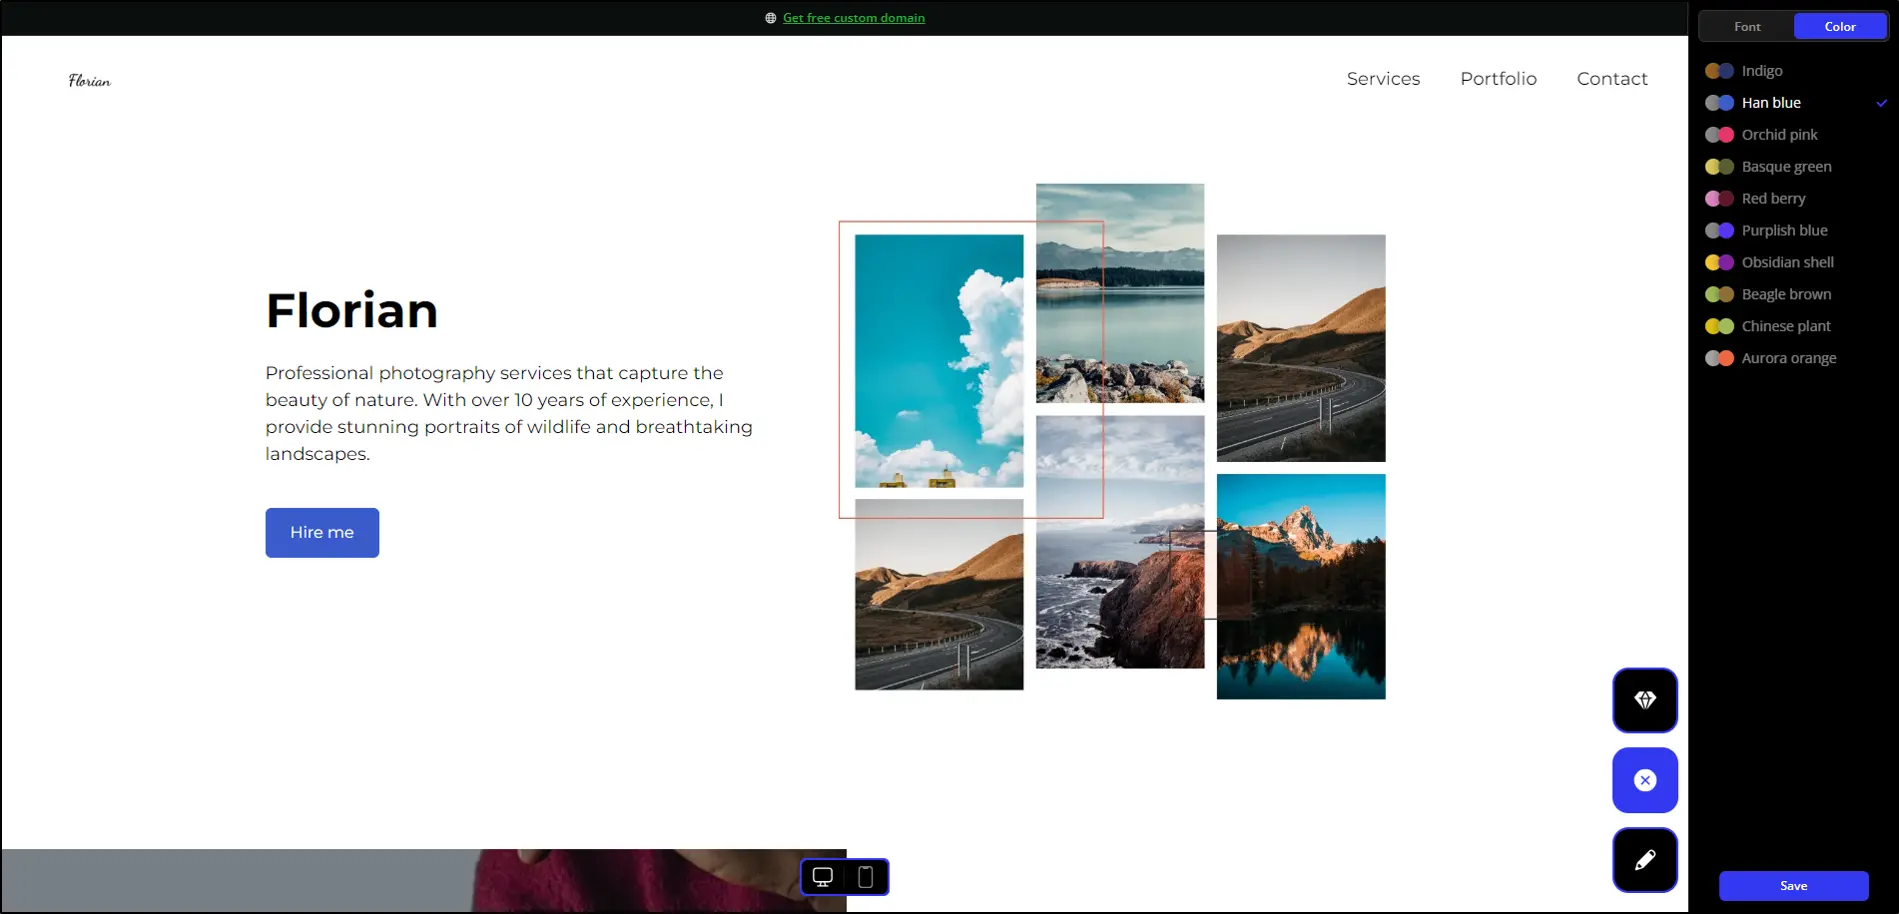Switch to mobile preview icon
1899x914 pixels.
(x=866, y=877)
